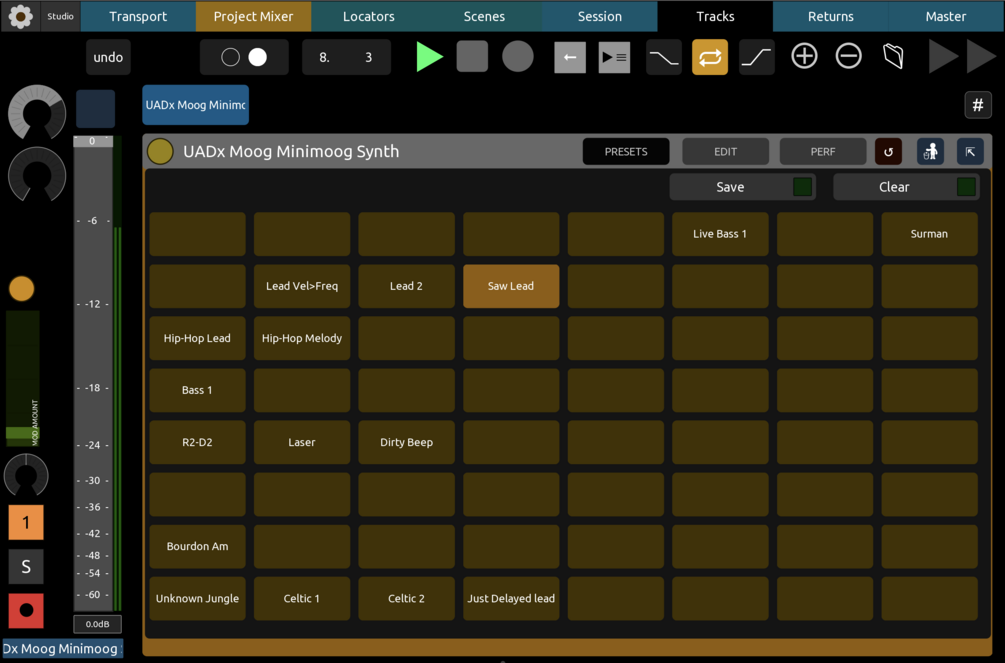
Task: Click the plus circle icon
Action: coord(804,56)
